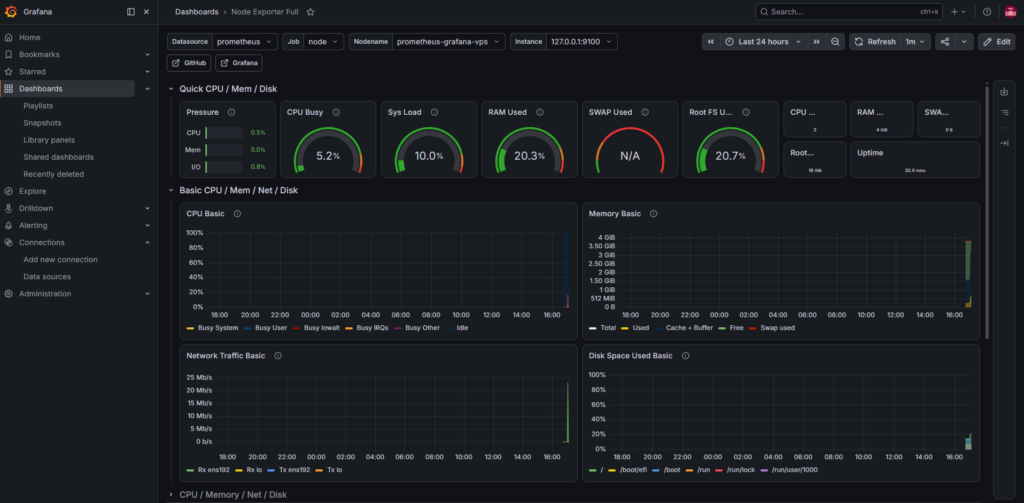Toggle Rx ens192 legend series visibility
The width and height of the screenshot is (1024, 503).
coord(206,470)
